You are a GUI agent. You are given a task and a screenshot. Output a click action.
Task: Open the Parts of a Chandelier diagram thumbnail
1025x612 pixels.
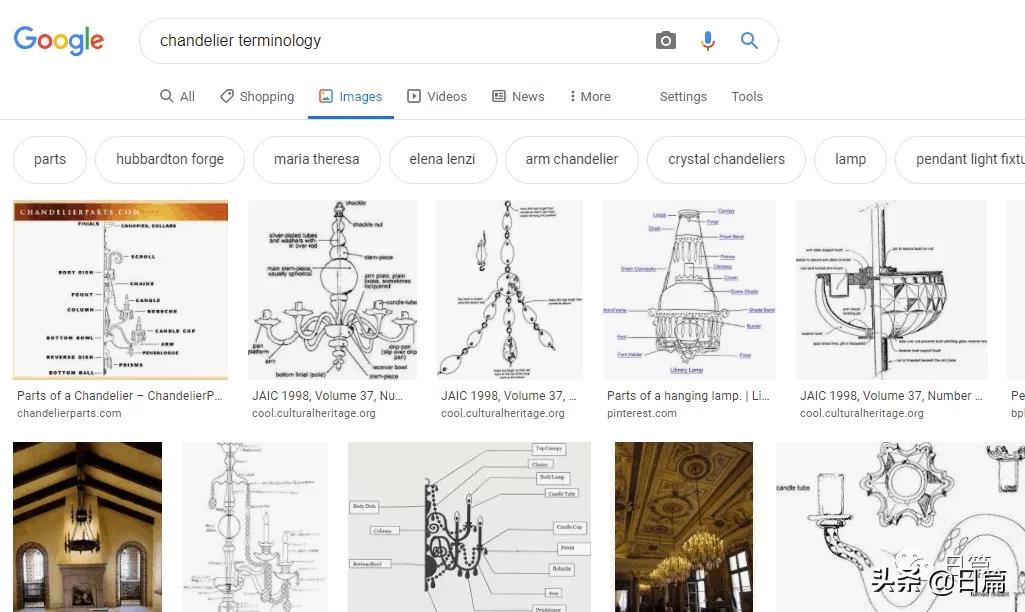tap(120, 290)
